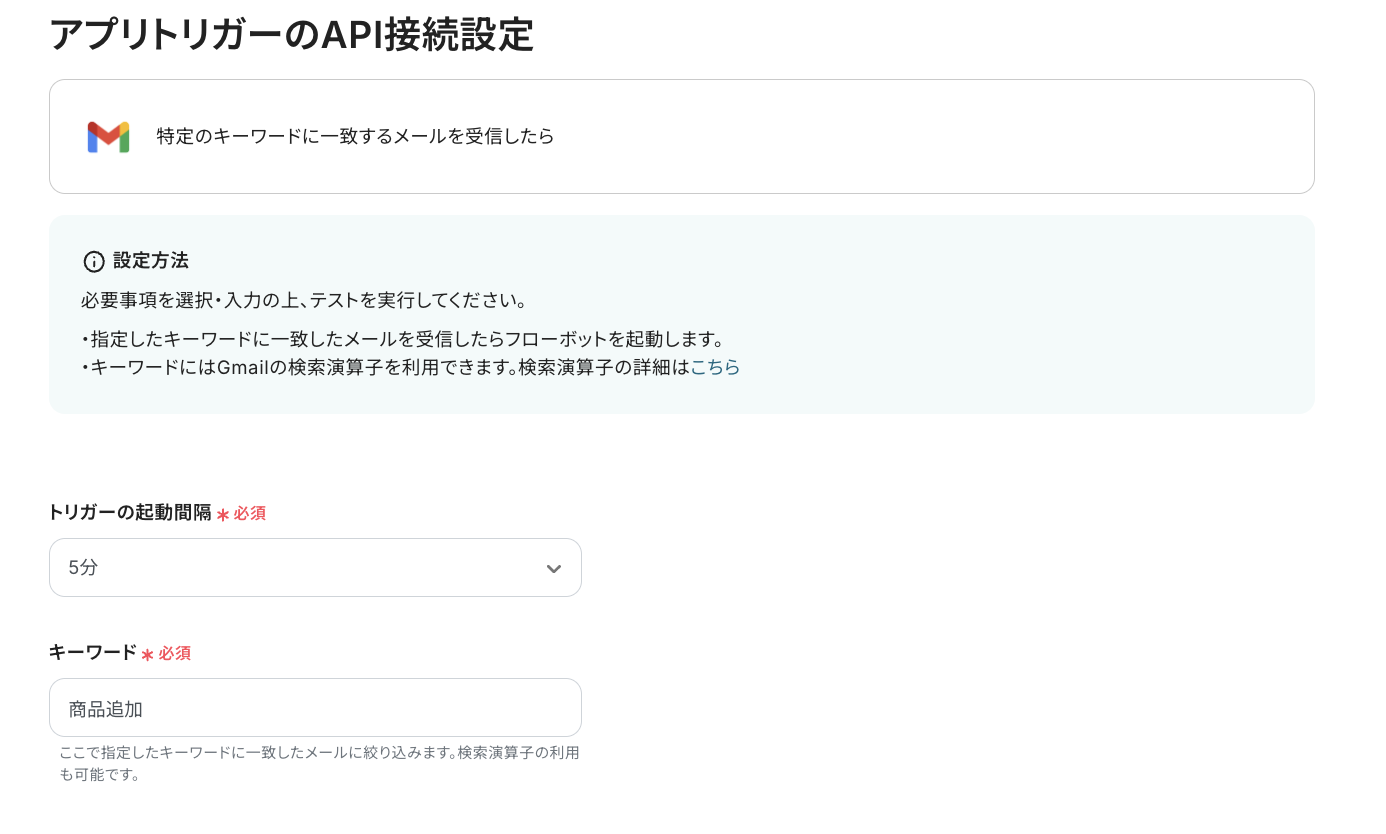Open the こちら search operator details link
Screen dimensions: 1386x834
(715, 367)
